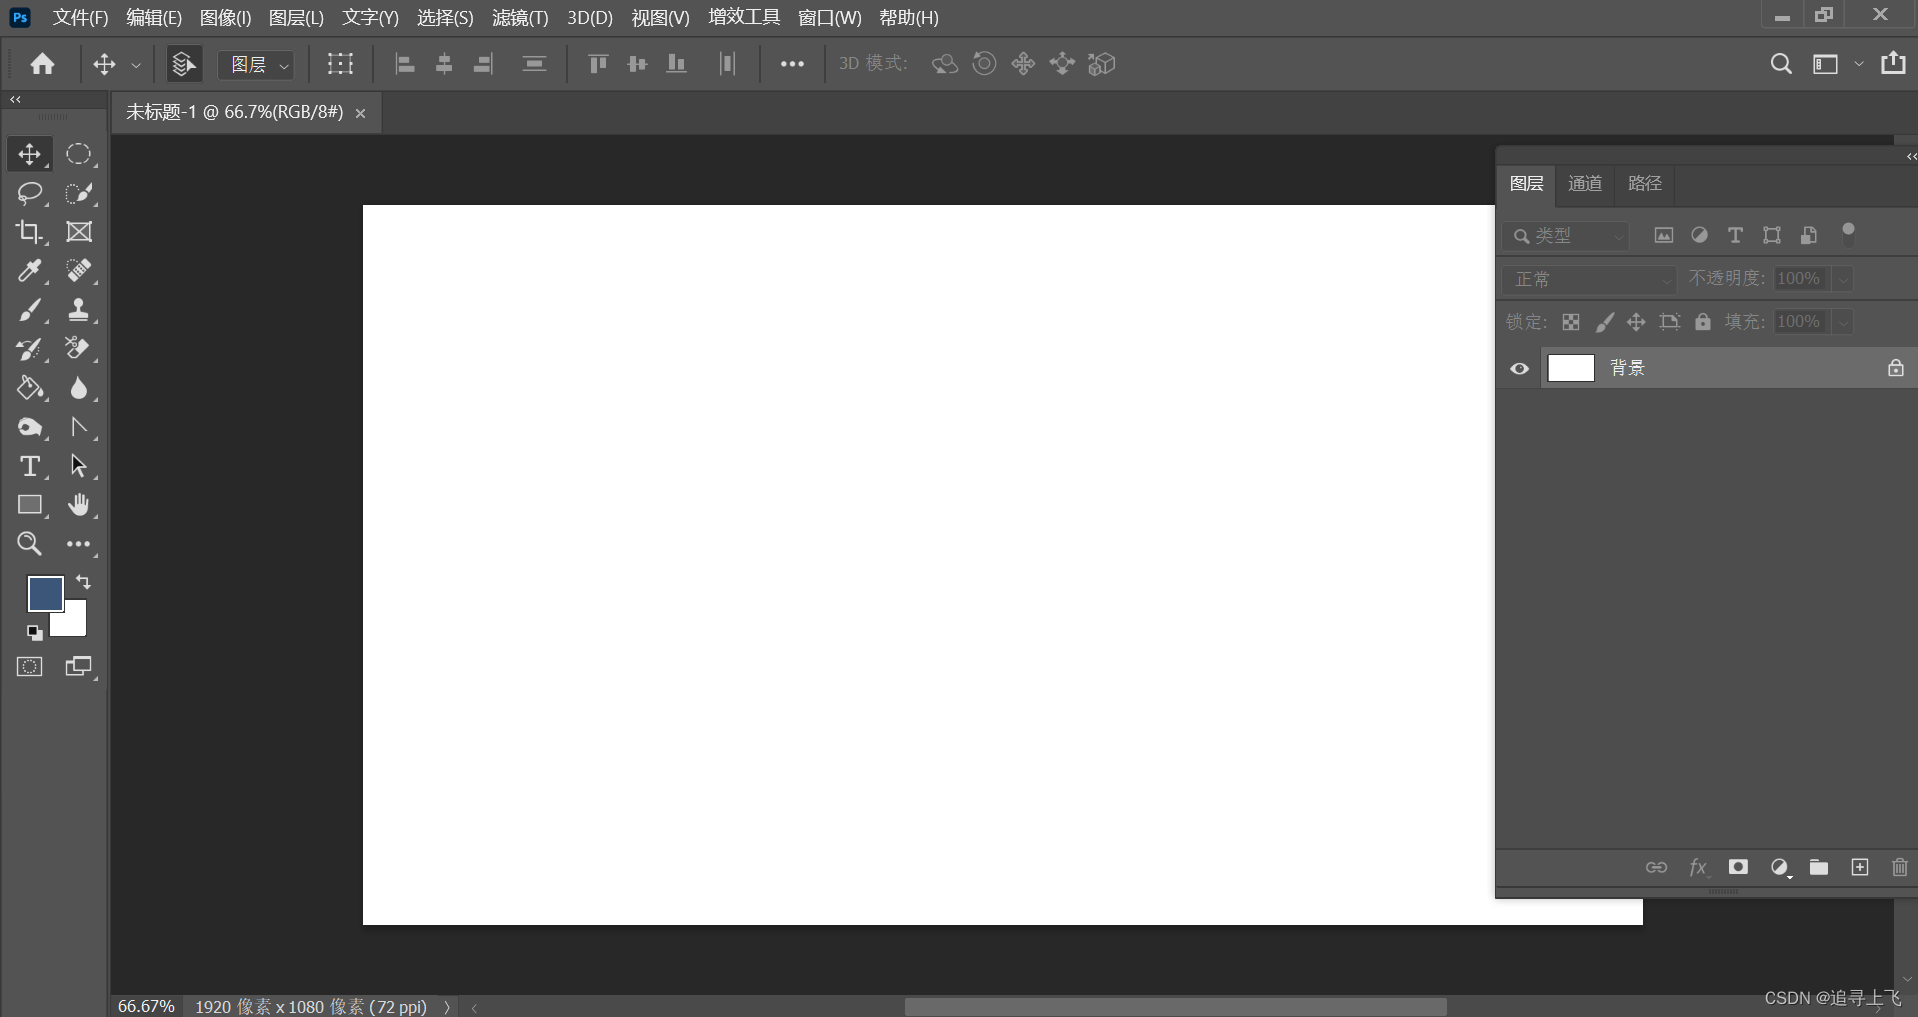Select the Quick Selection brush tool
1918x1017 pixels.
(x=79, y=193)
